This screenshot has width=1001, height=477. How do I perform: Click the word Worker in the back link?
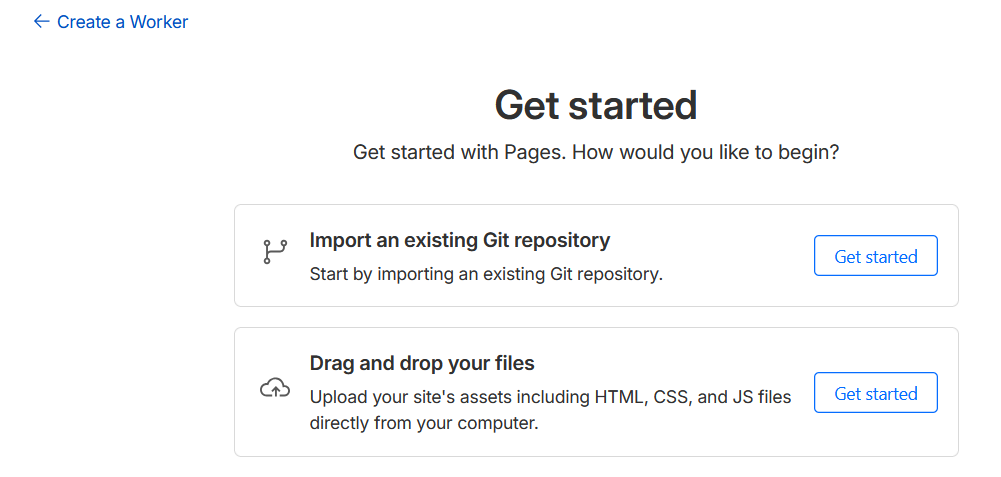[159, 21]
